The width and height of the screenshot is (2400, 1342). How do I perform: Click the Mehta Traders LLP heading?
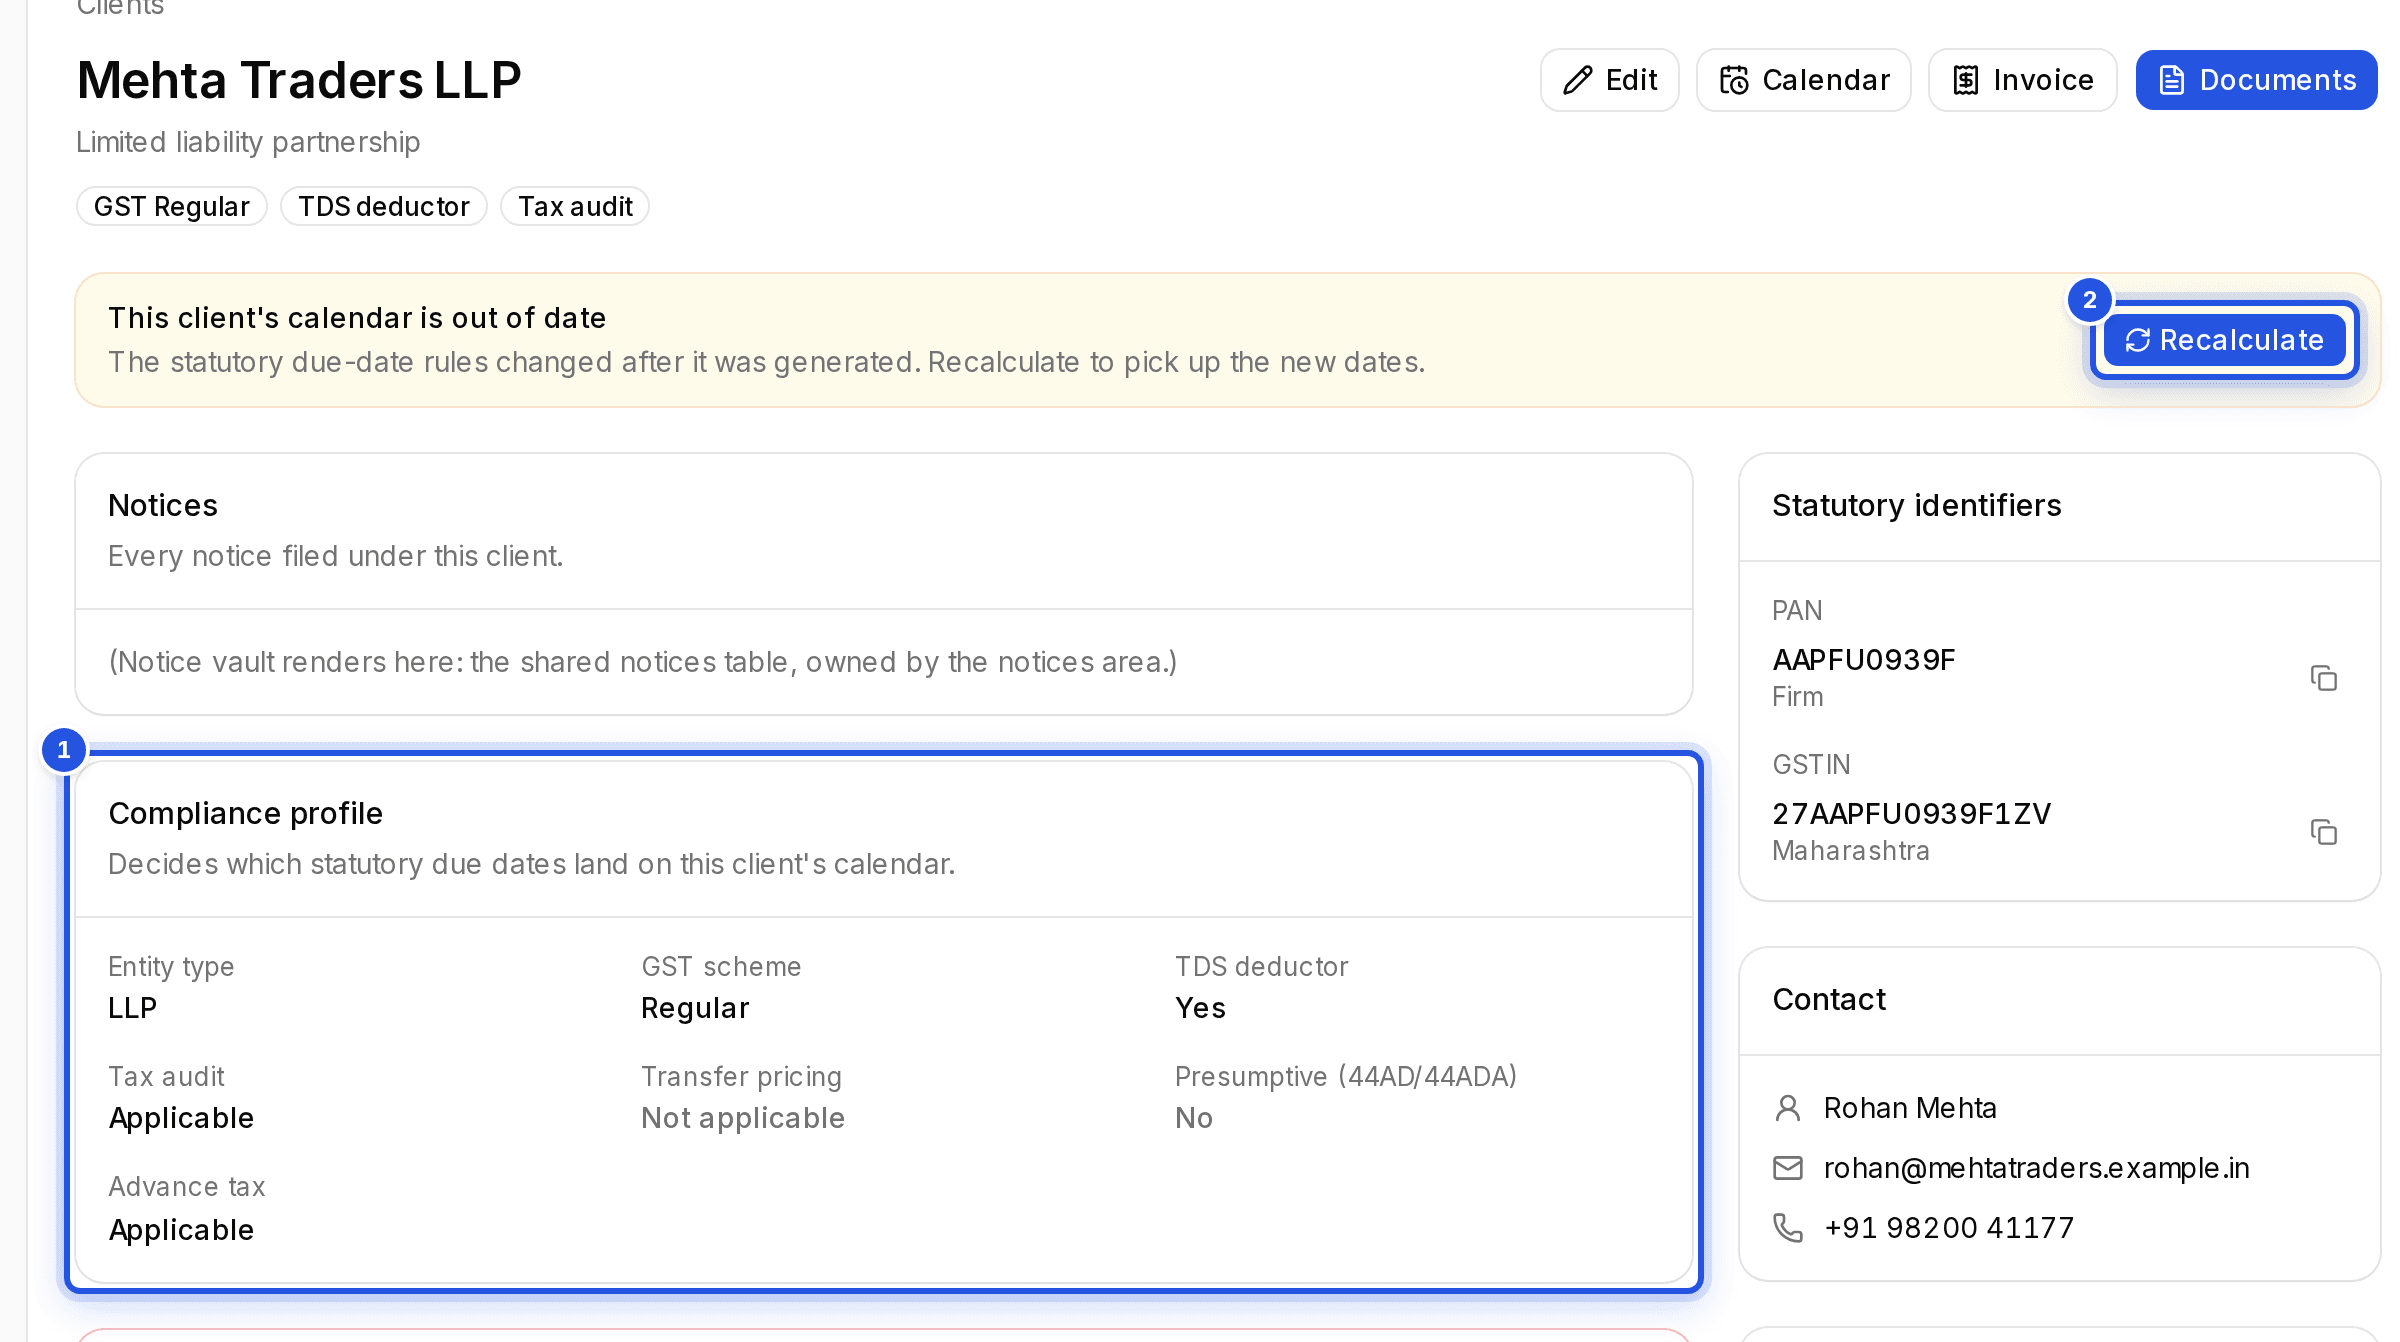click(x=299, y=80)
